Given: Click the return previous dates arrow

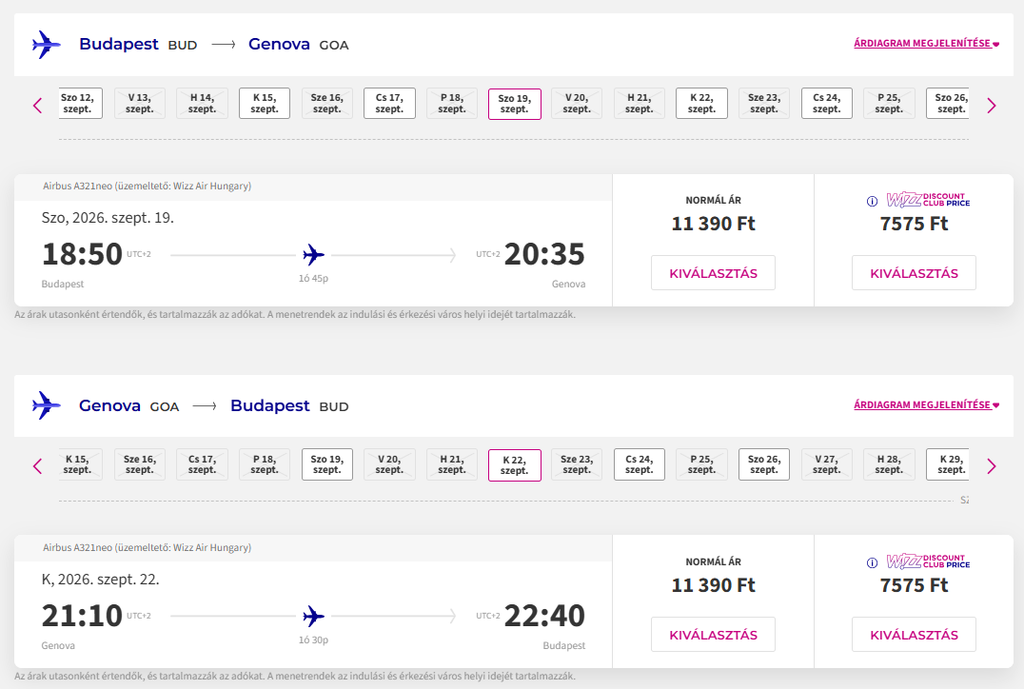Looking at the screenshot, I should [x=38, y=466].
